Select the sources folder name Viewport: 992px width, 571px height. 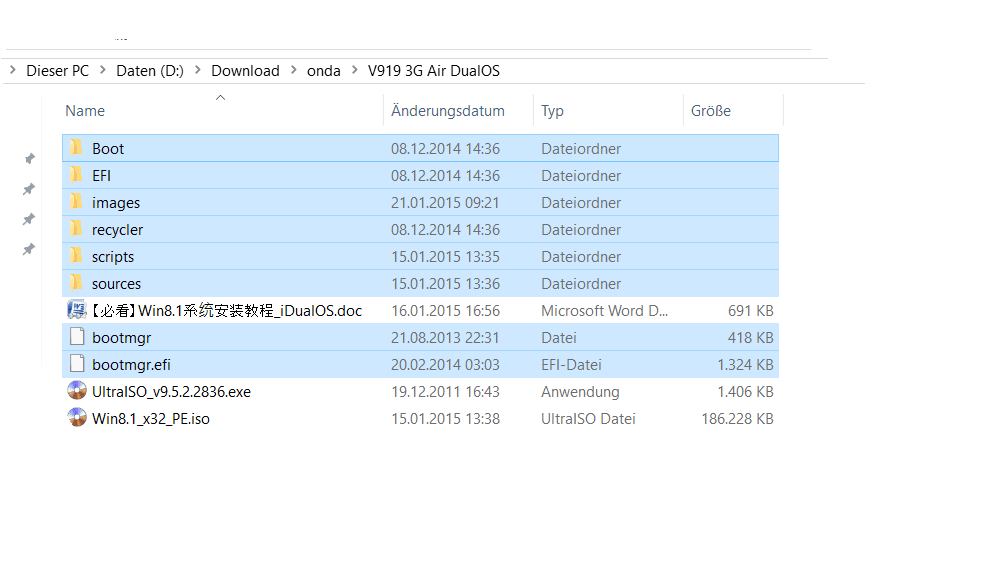pyautogui.click(x=116, y=284)
